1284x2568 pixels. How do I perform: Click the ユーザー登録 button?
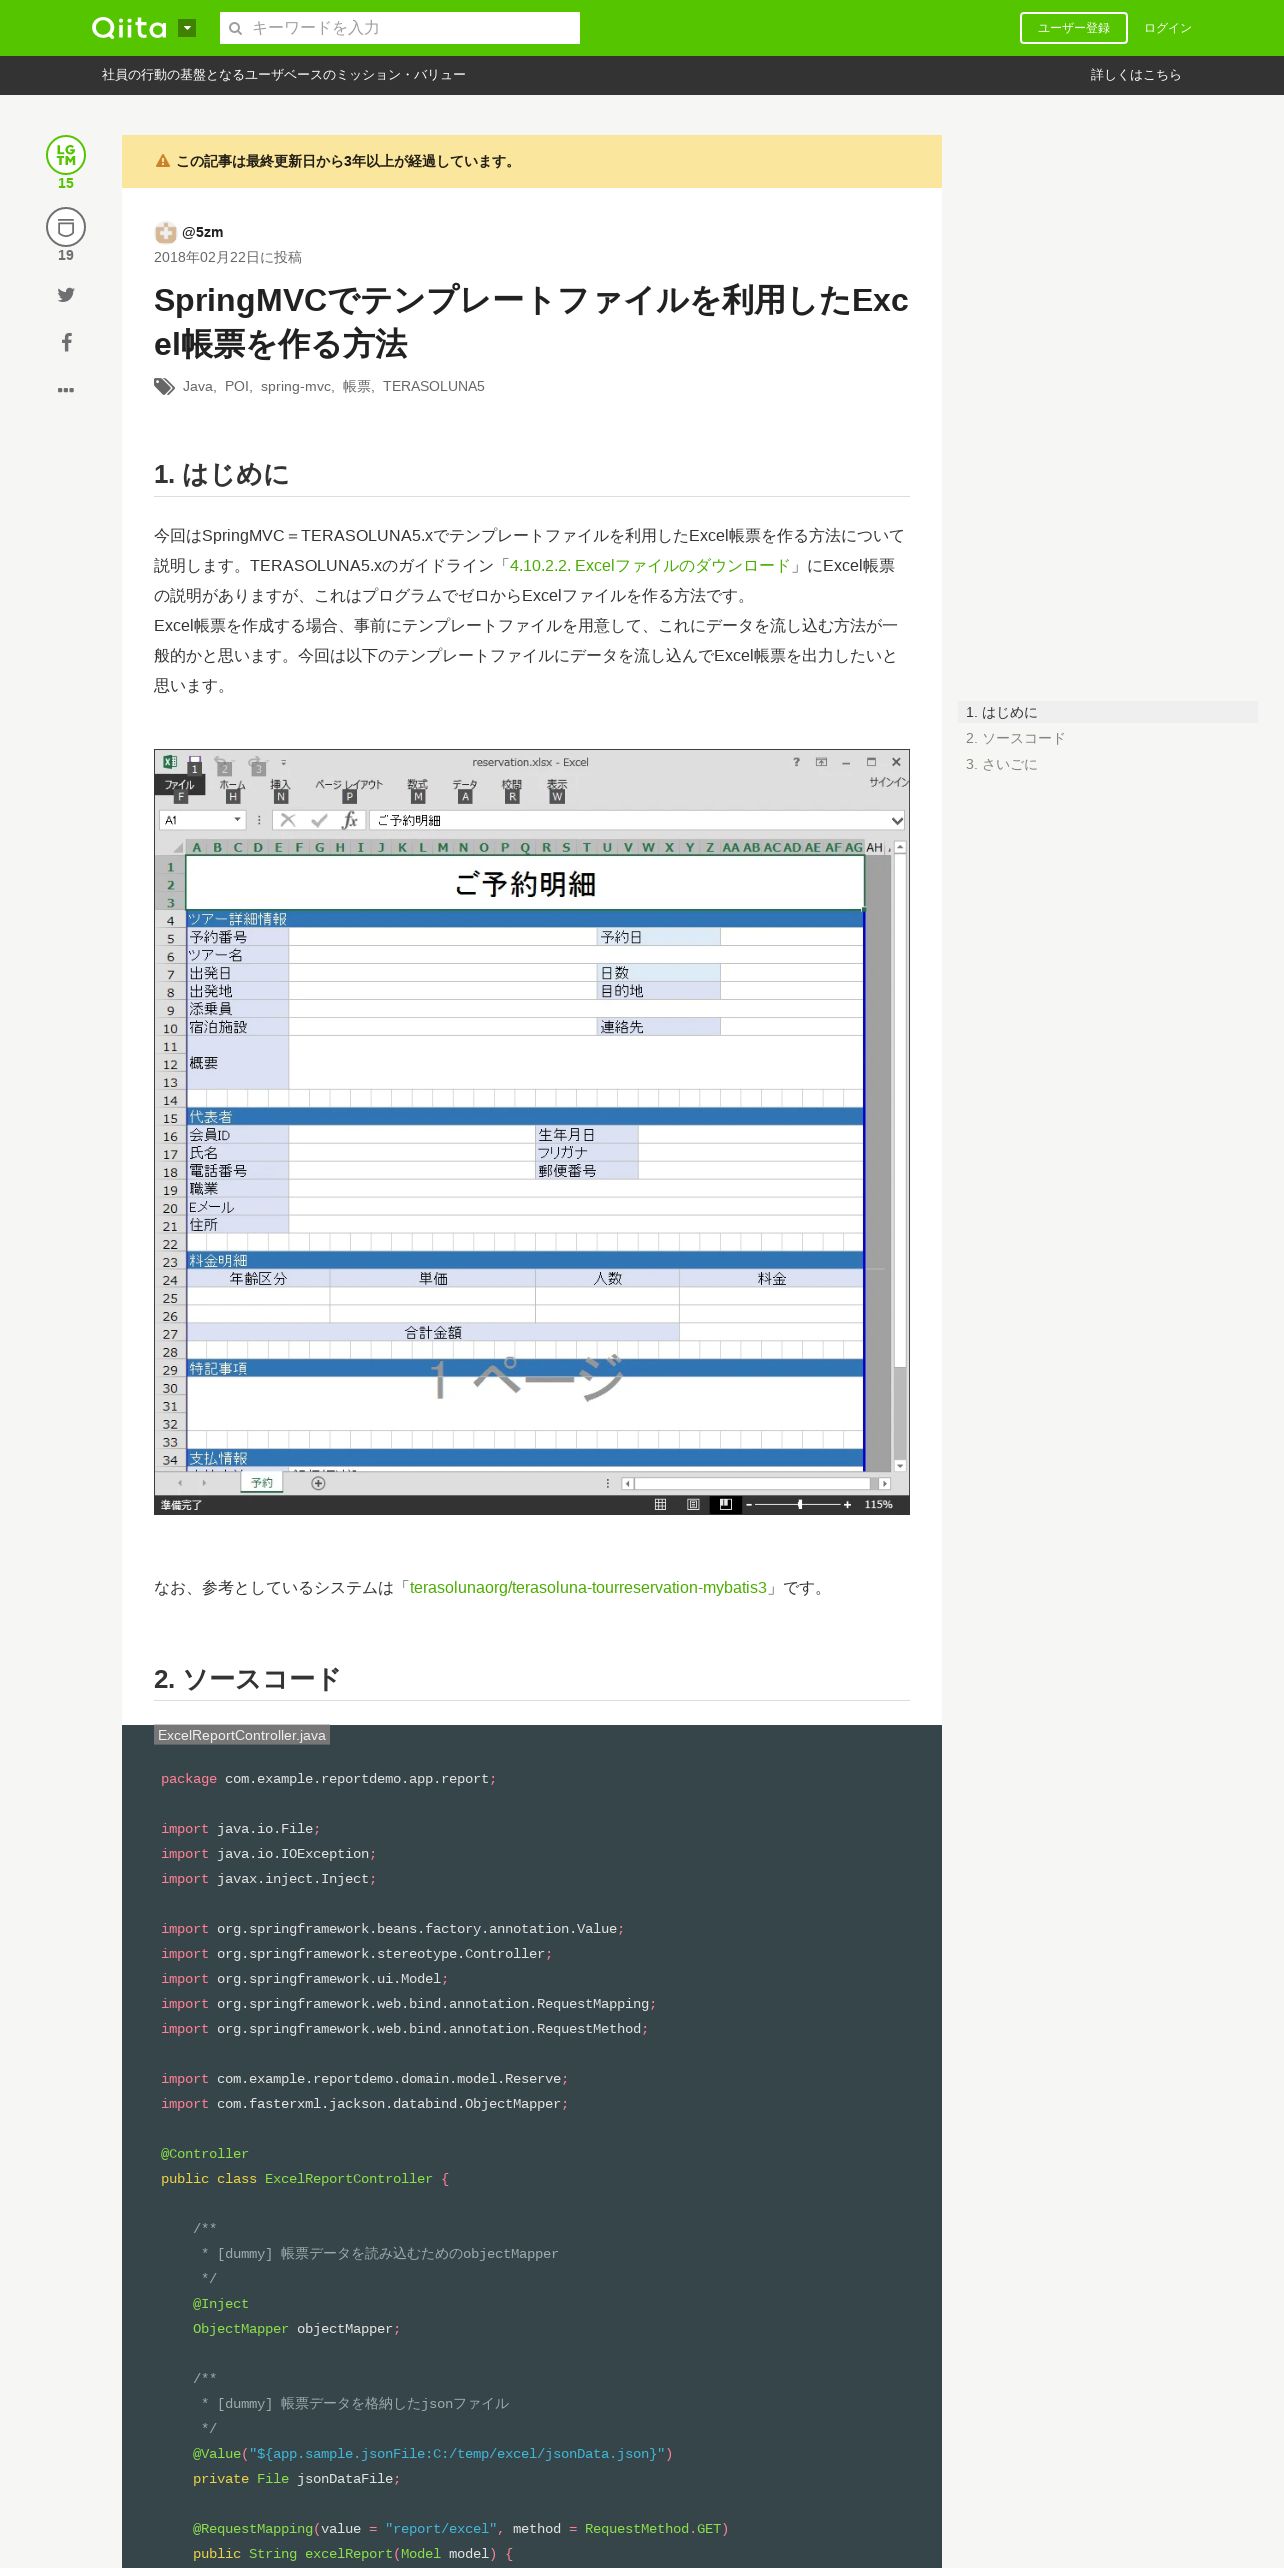[1073, 28]
